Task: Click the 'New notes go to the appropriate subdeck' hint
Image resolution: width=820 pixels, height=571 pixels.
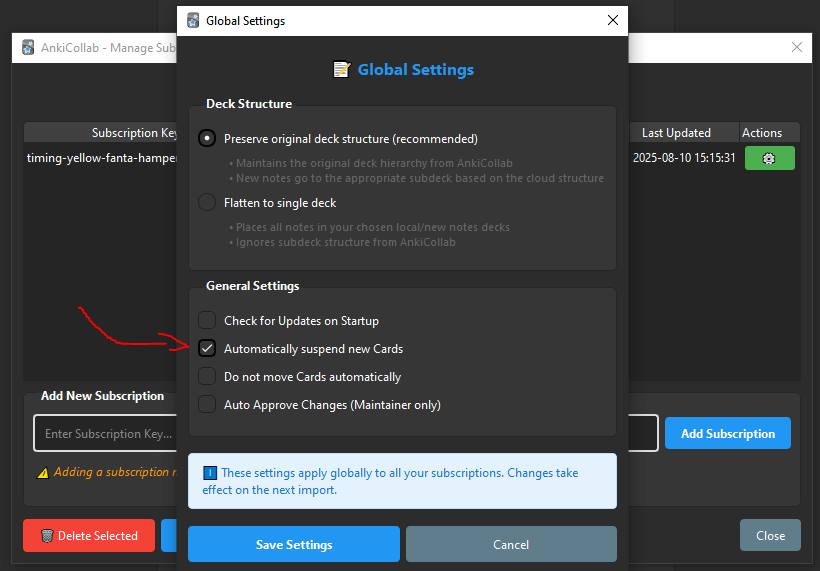Action: pyautogui.click(x=416, y=178)
